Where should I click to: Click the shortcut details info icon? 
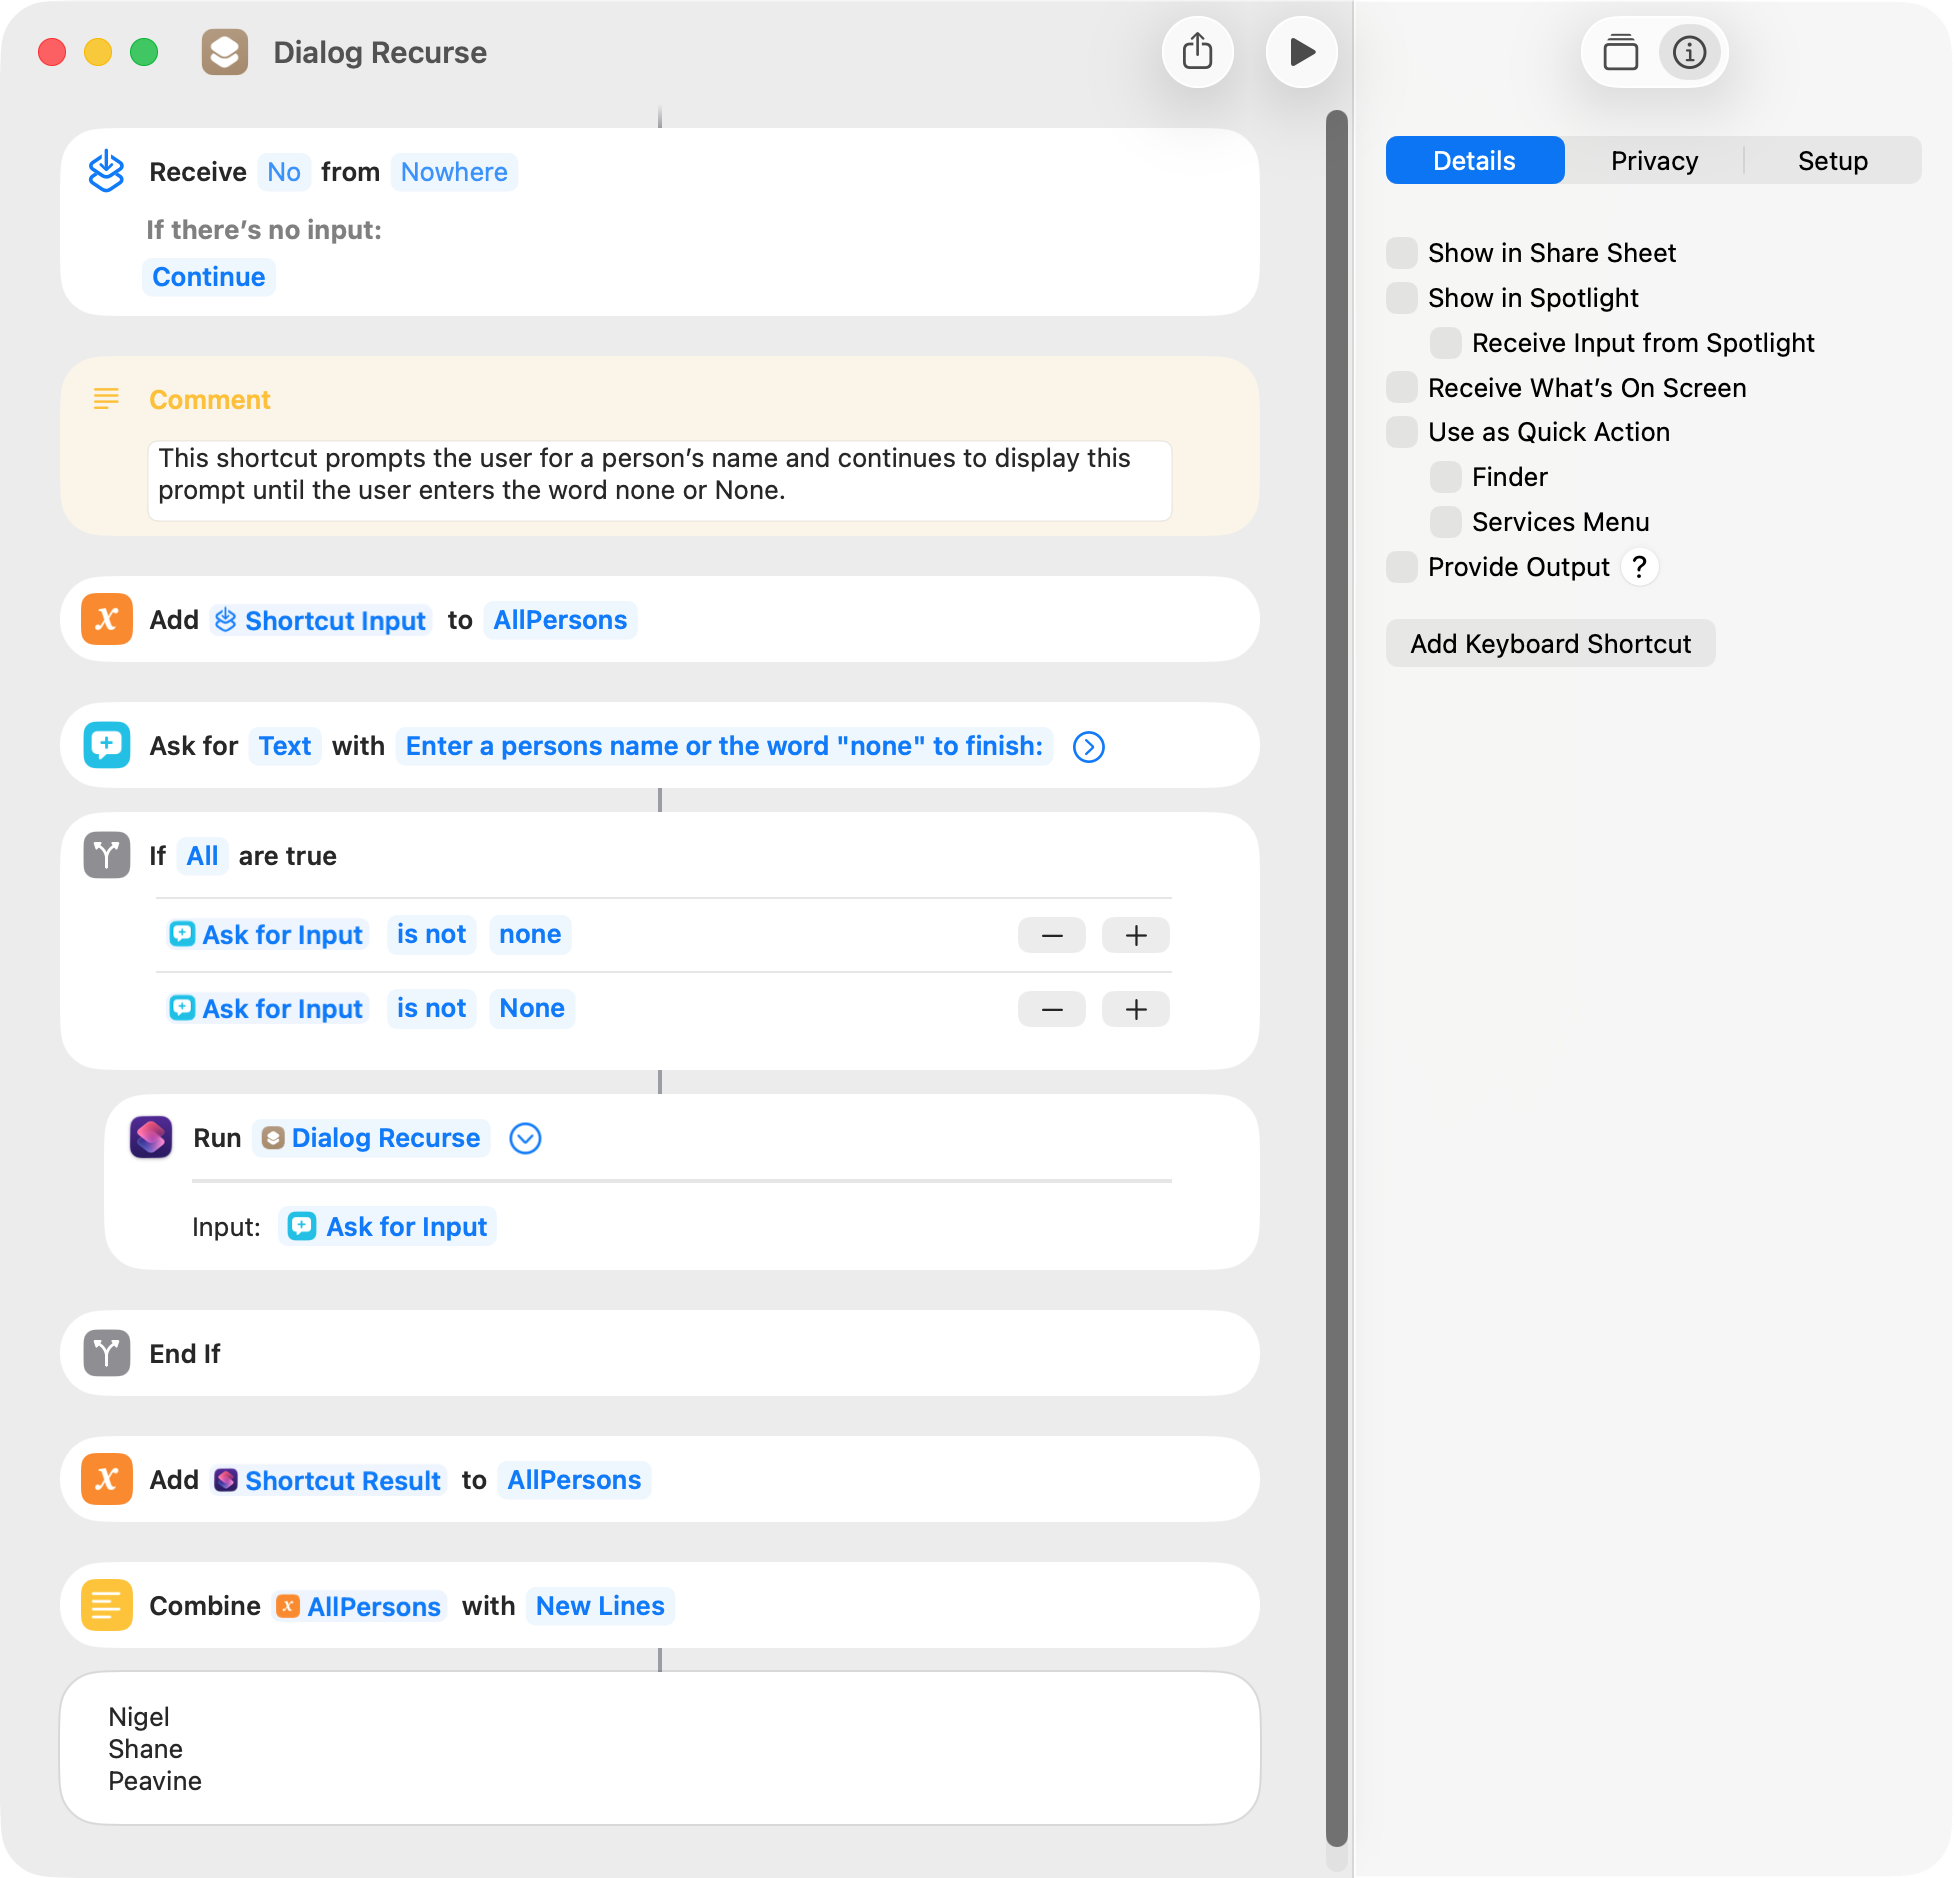click(1689, 52)
